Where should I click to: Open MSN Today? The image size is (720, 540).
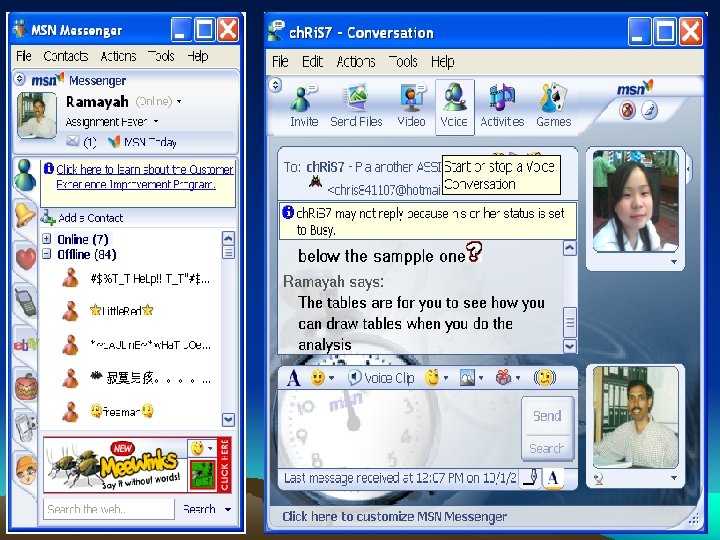[x=142, y=142]
